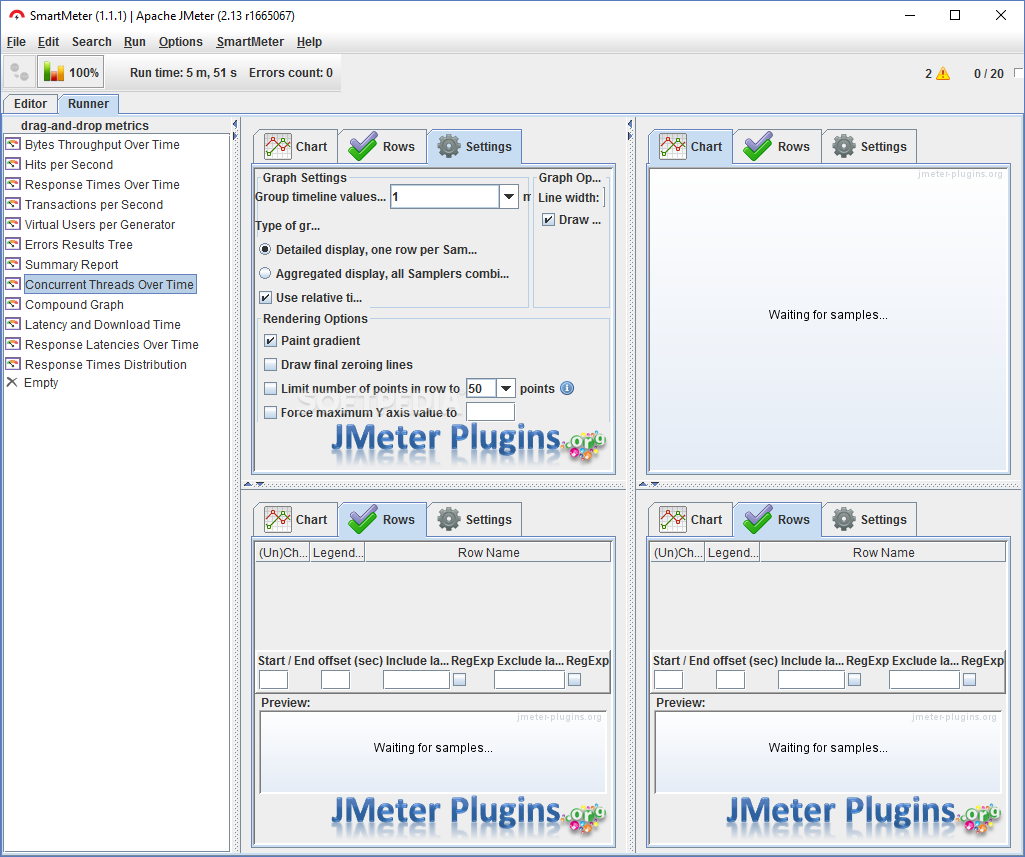Image resolution: width=1025 pixels, height=857 pixels.
Task: Click the blue info icon next to points
Action: [567, 388]
